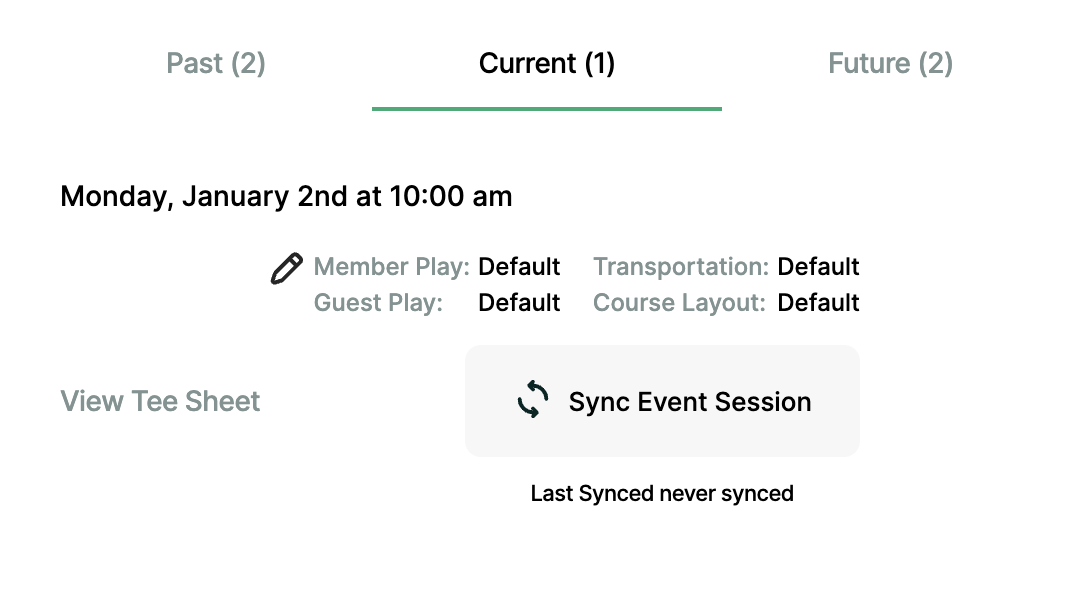1076x598 pixels.
Task: Switch to the Past (2) tab
Action: click(215, 63)
